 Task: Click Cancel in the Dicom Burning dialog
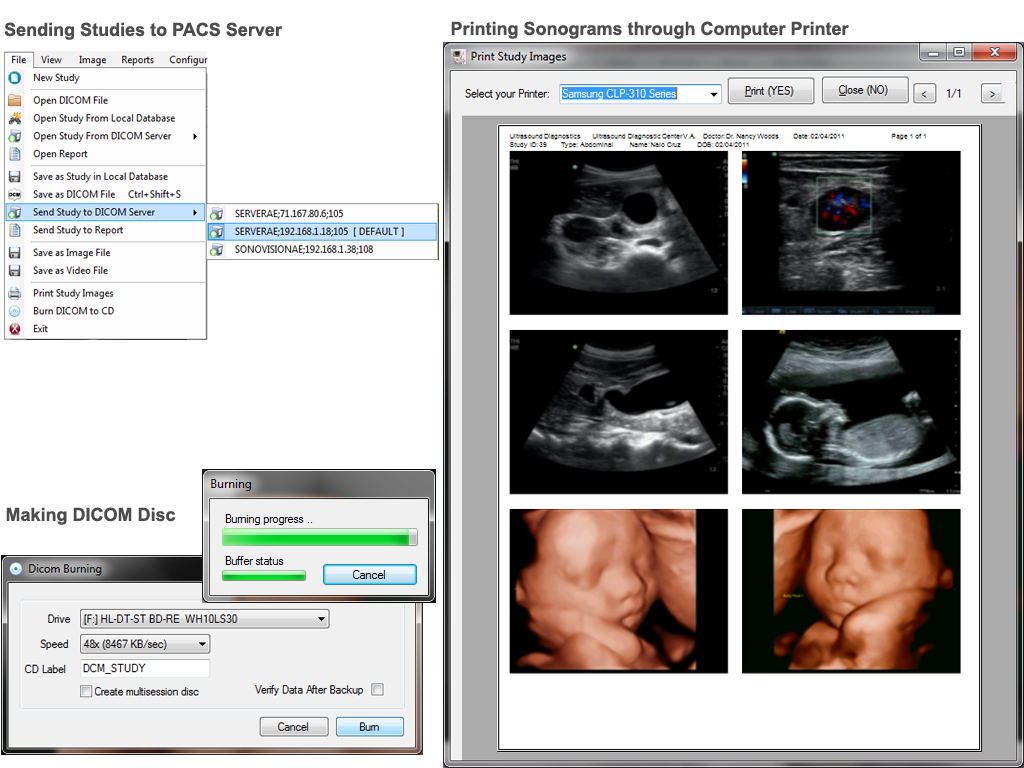coord(293,727)
